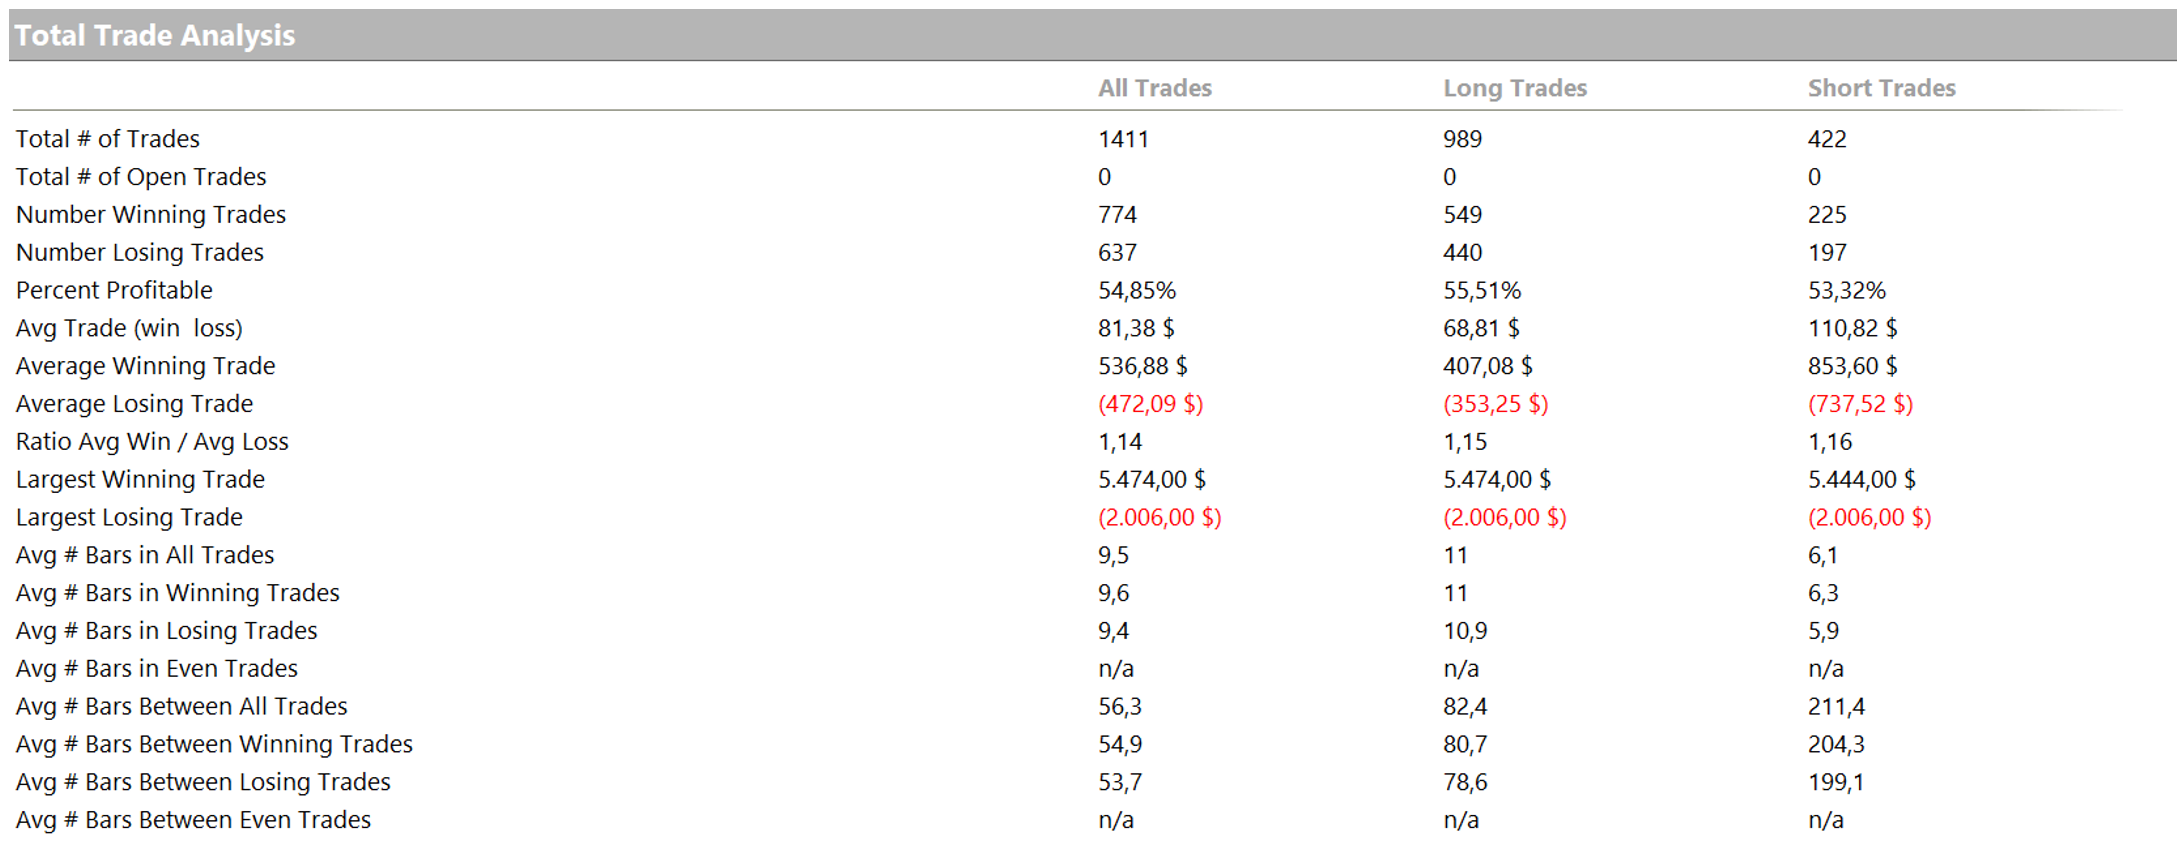The height and width of the screenshot is (843, 2182).
Task: Select the Long Trades column header
Action: [x=1514, y=88]
